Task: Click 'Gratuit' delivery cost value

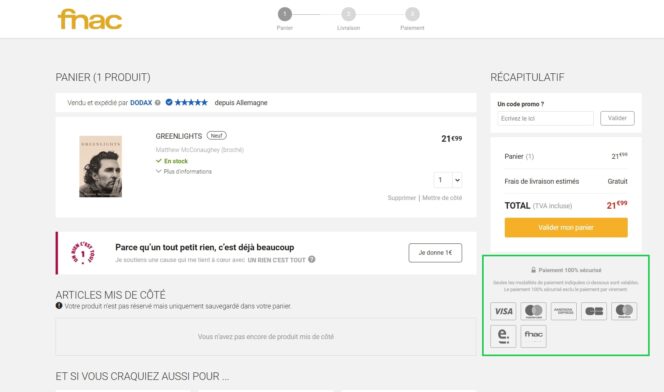Action: [617, 181]
